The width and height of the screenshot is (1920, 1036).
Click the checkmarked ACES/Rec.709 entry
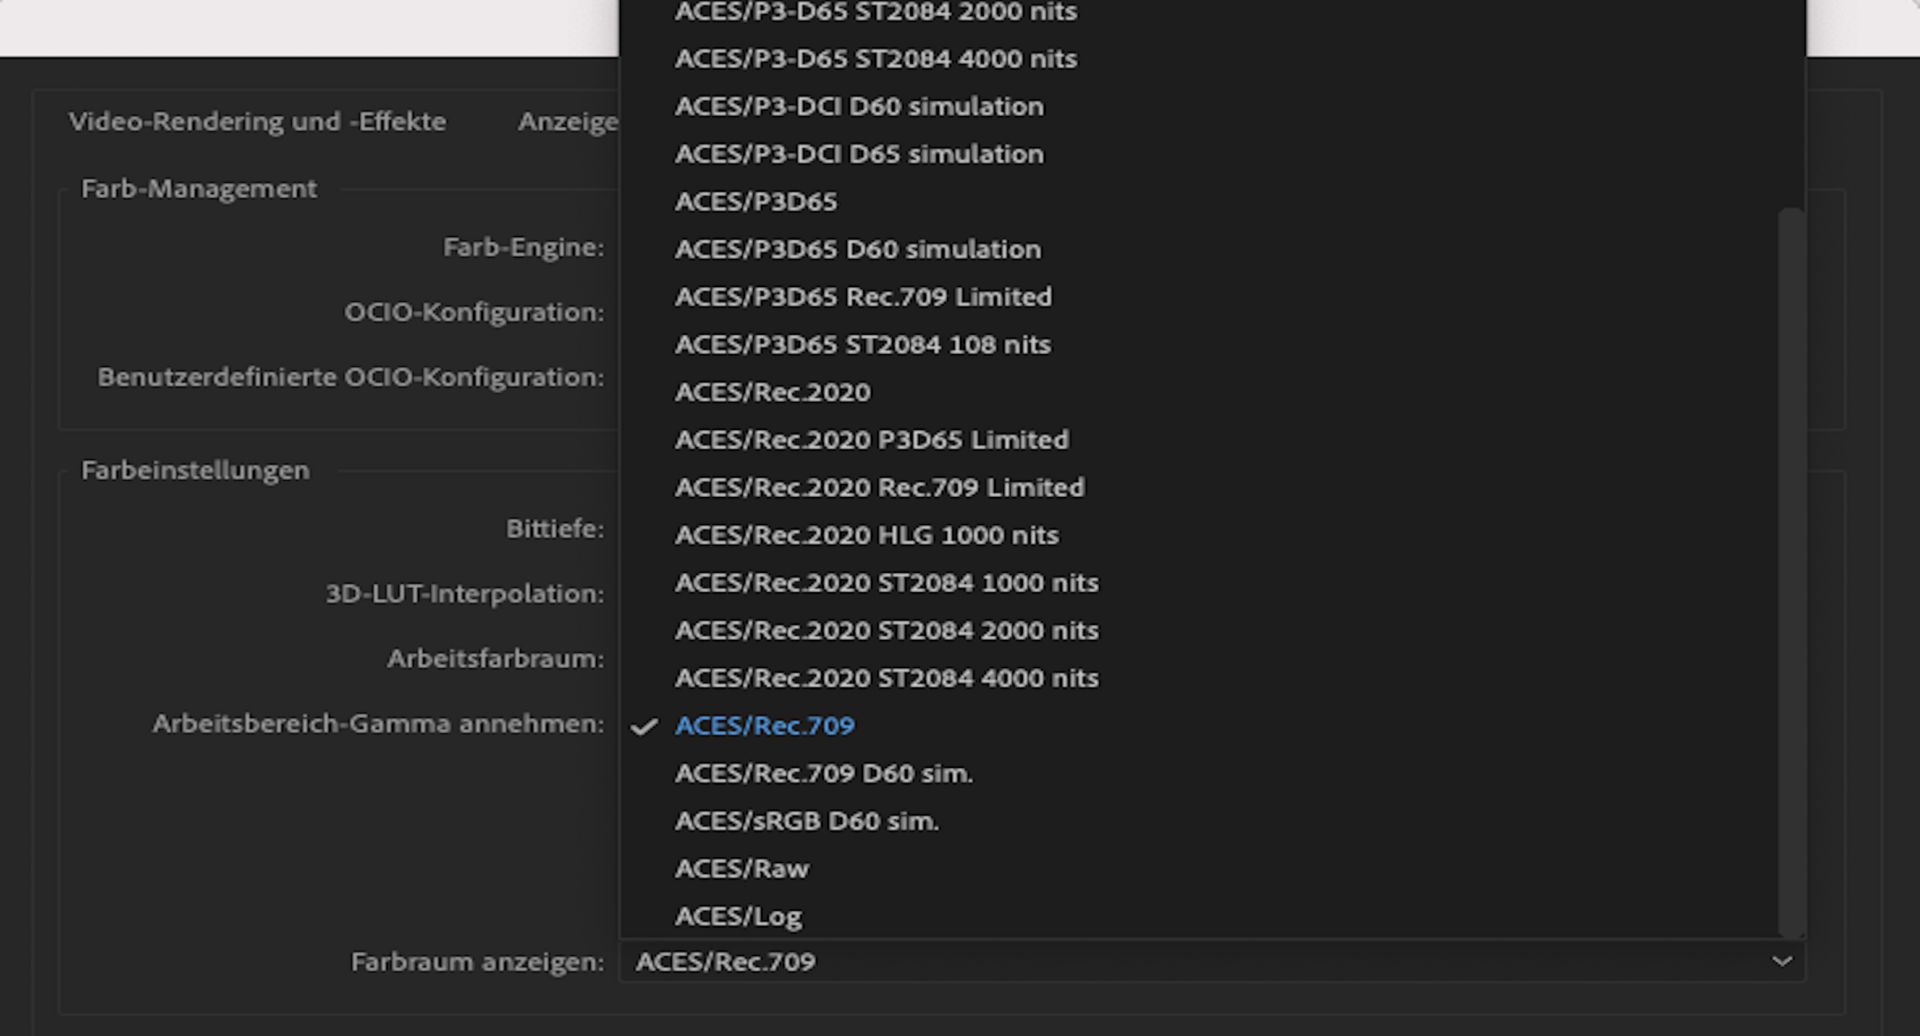click(766, 726)
